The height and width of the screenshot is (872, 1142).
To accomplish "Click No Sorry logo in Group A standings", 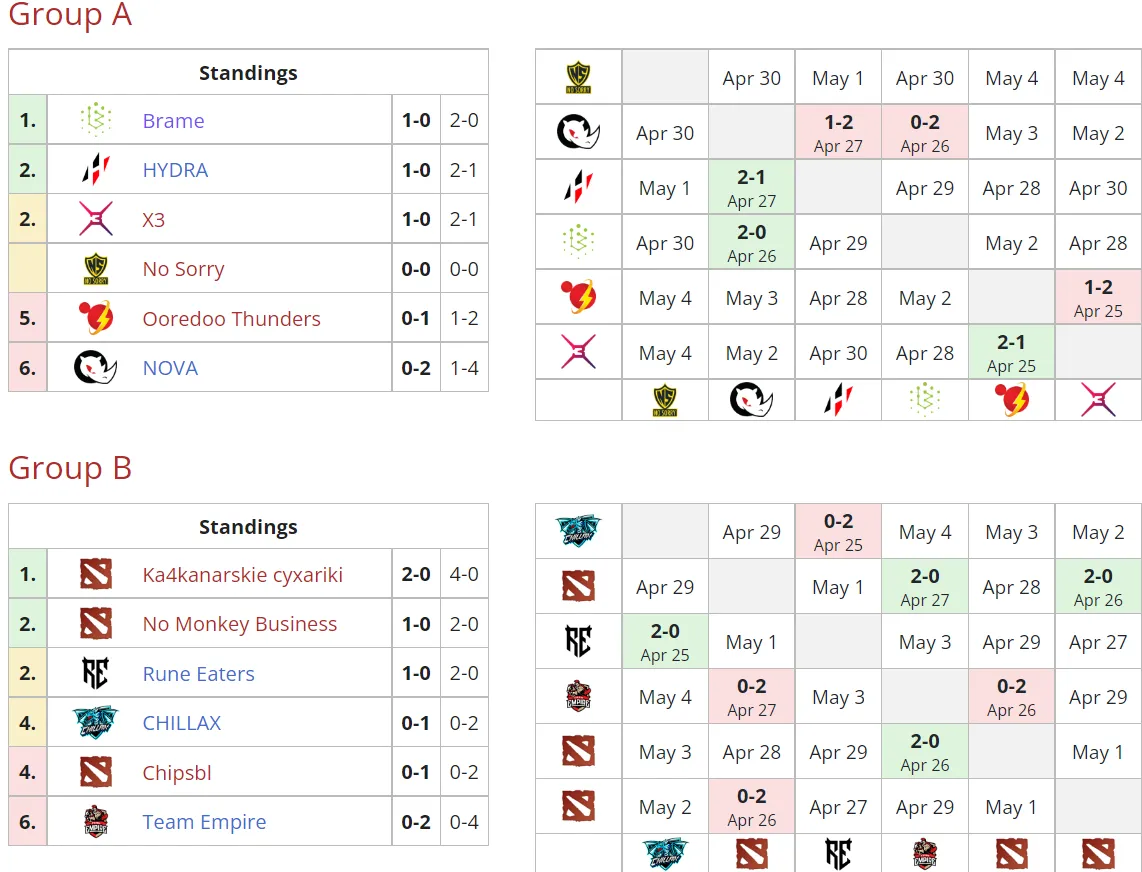I will point(95,269).
